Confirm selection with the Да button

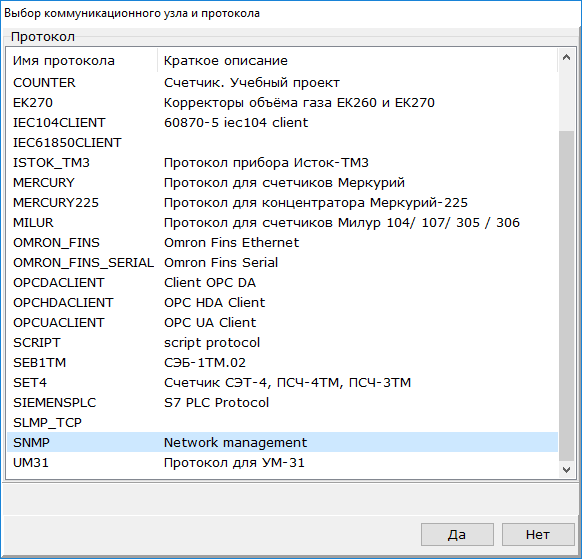[x=457, y=535]
